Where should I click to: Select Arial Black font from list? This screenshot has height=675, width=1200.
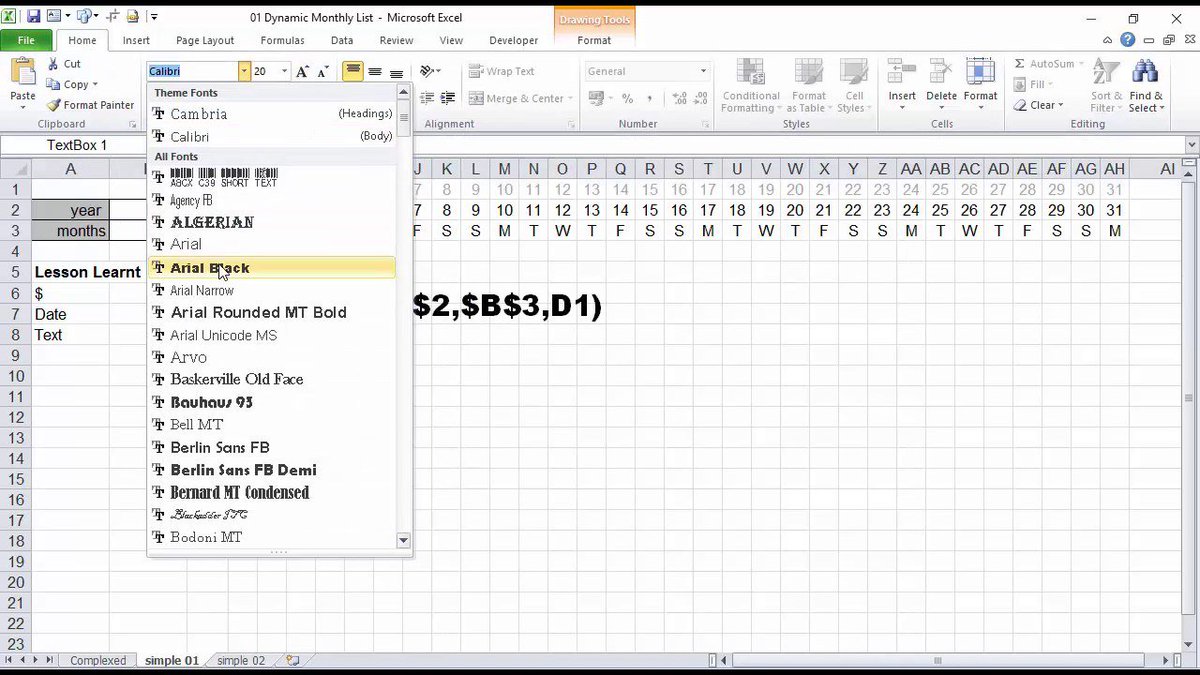tap(271, 268)
